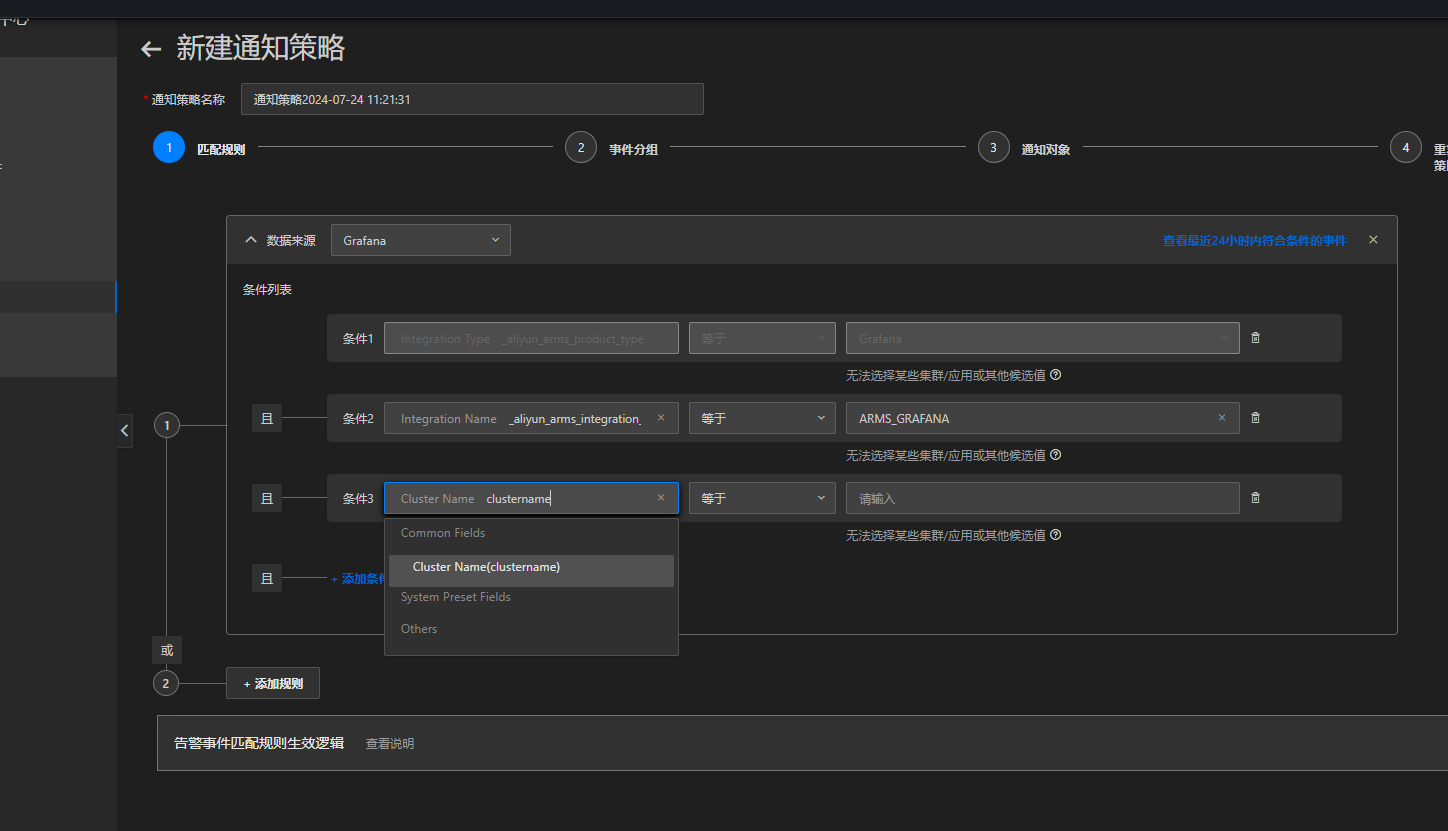This screenshot has height=831, width=1448.
Task: Open 查看最近24小时内符合条件的事件 link
Action: [x=1254, y=240]
